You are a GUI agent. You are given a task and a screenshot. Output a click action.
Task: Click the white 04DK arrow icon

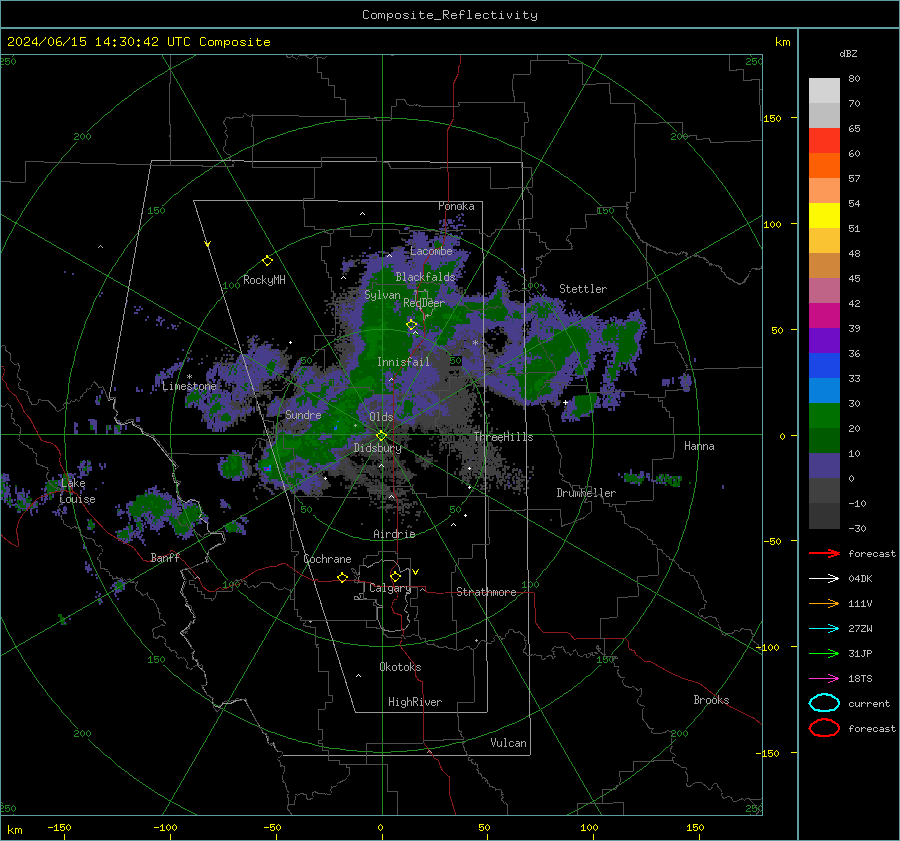(x=824, y=579)
